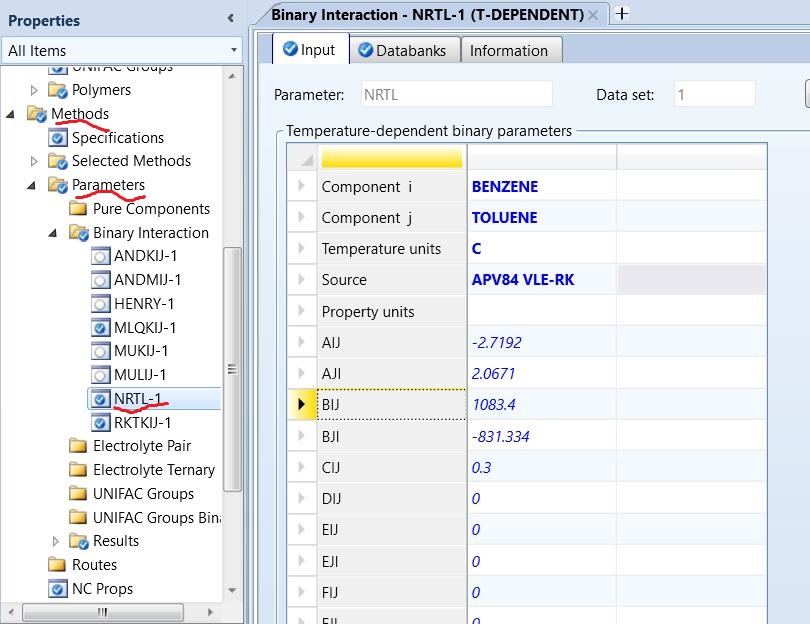Click the Electrolyte Pair folder icon
The width and height of the screenshot is (810, 624).
coord(78,446)
